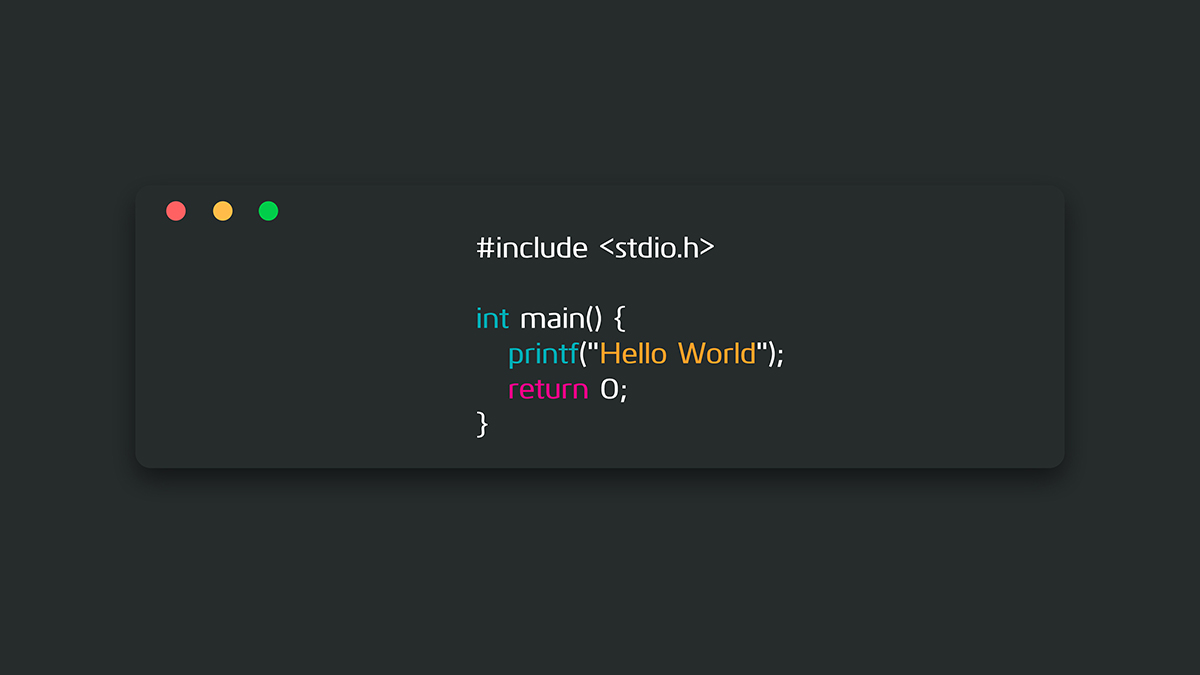This screenshot has width=1200, height=675.
Task: Click the printf function call
Action: (x=543, y=355)
